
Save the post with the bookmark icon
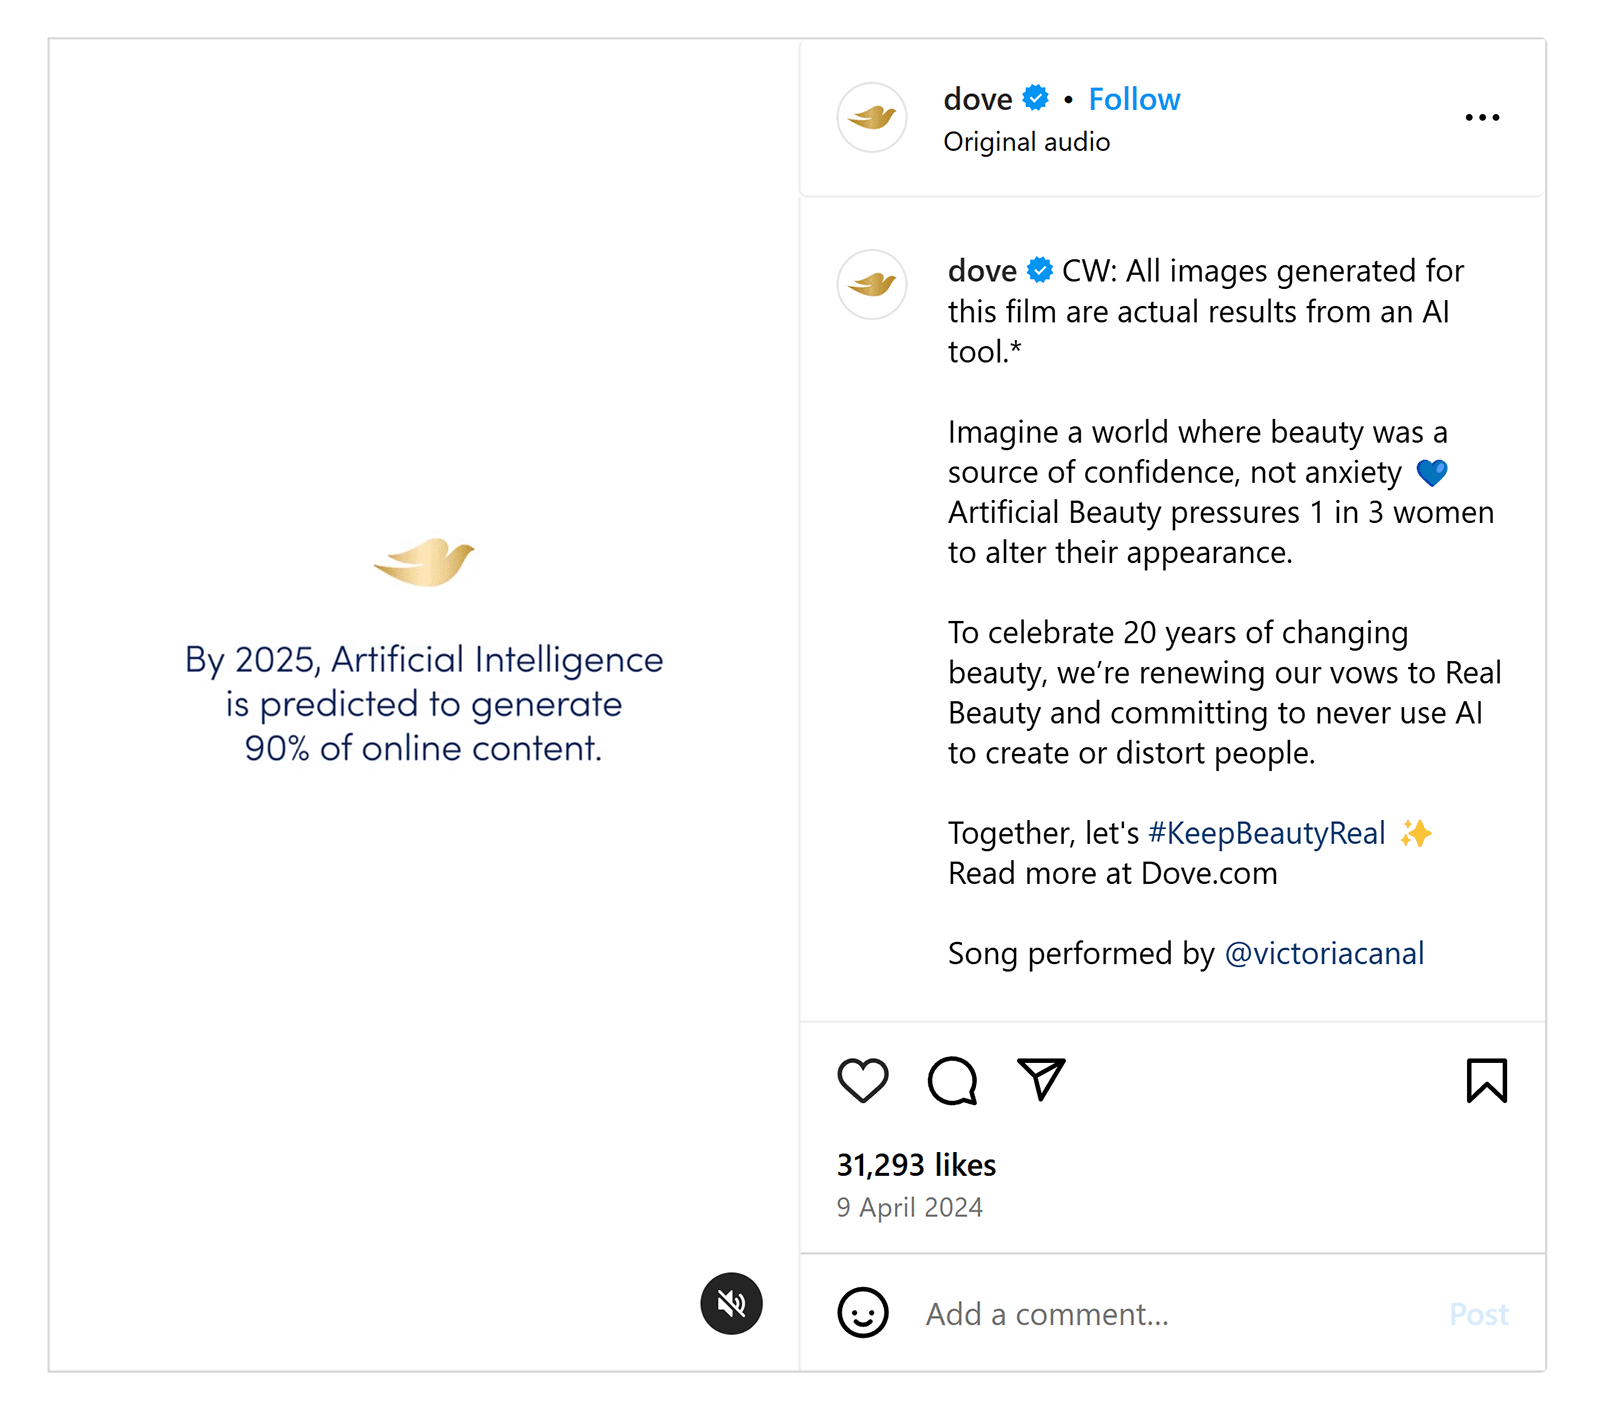(1488, 1081)
